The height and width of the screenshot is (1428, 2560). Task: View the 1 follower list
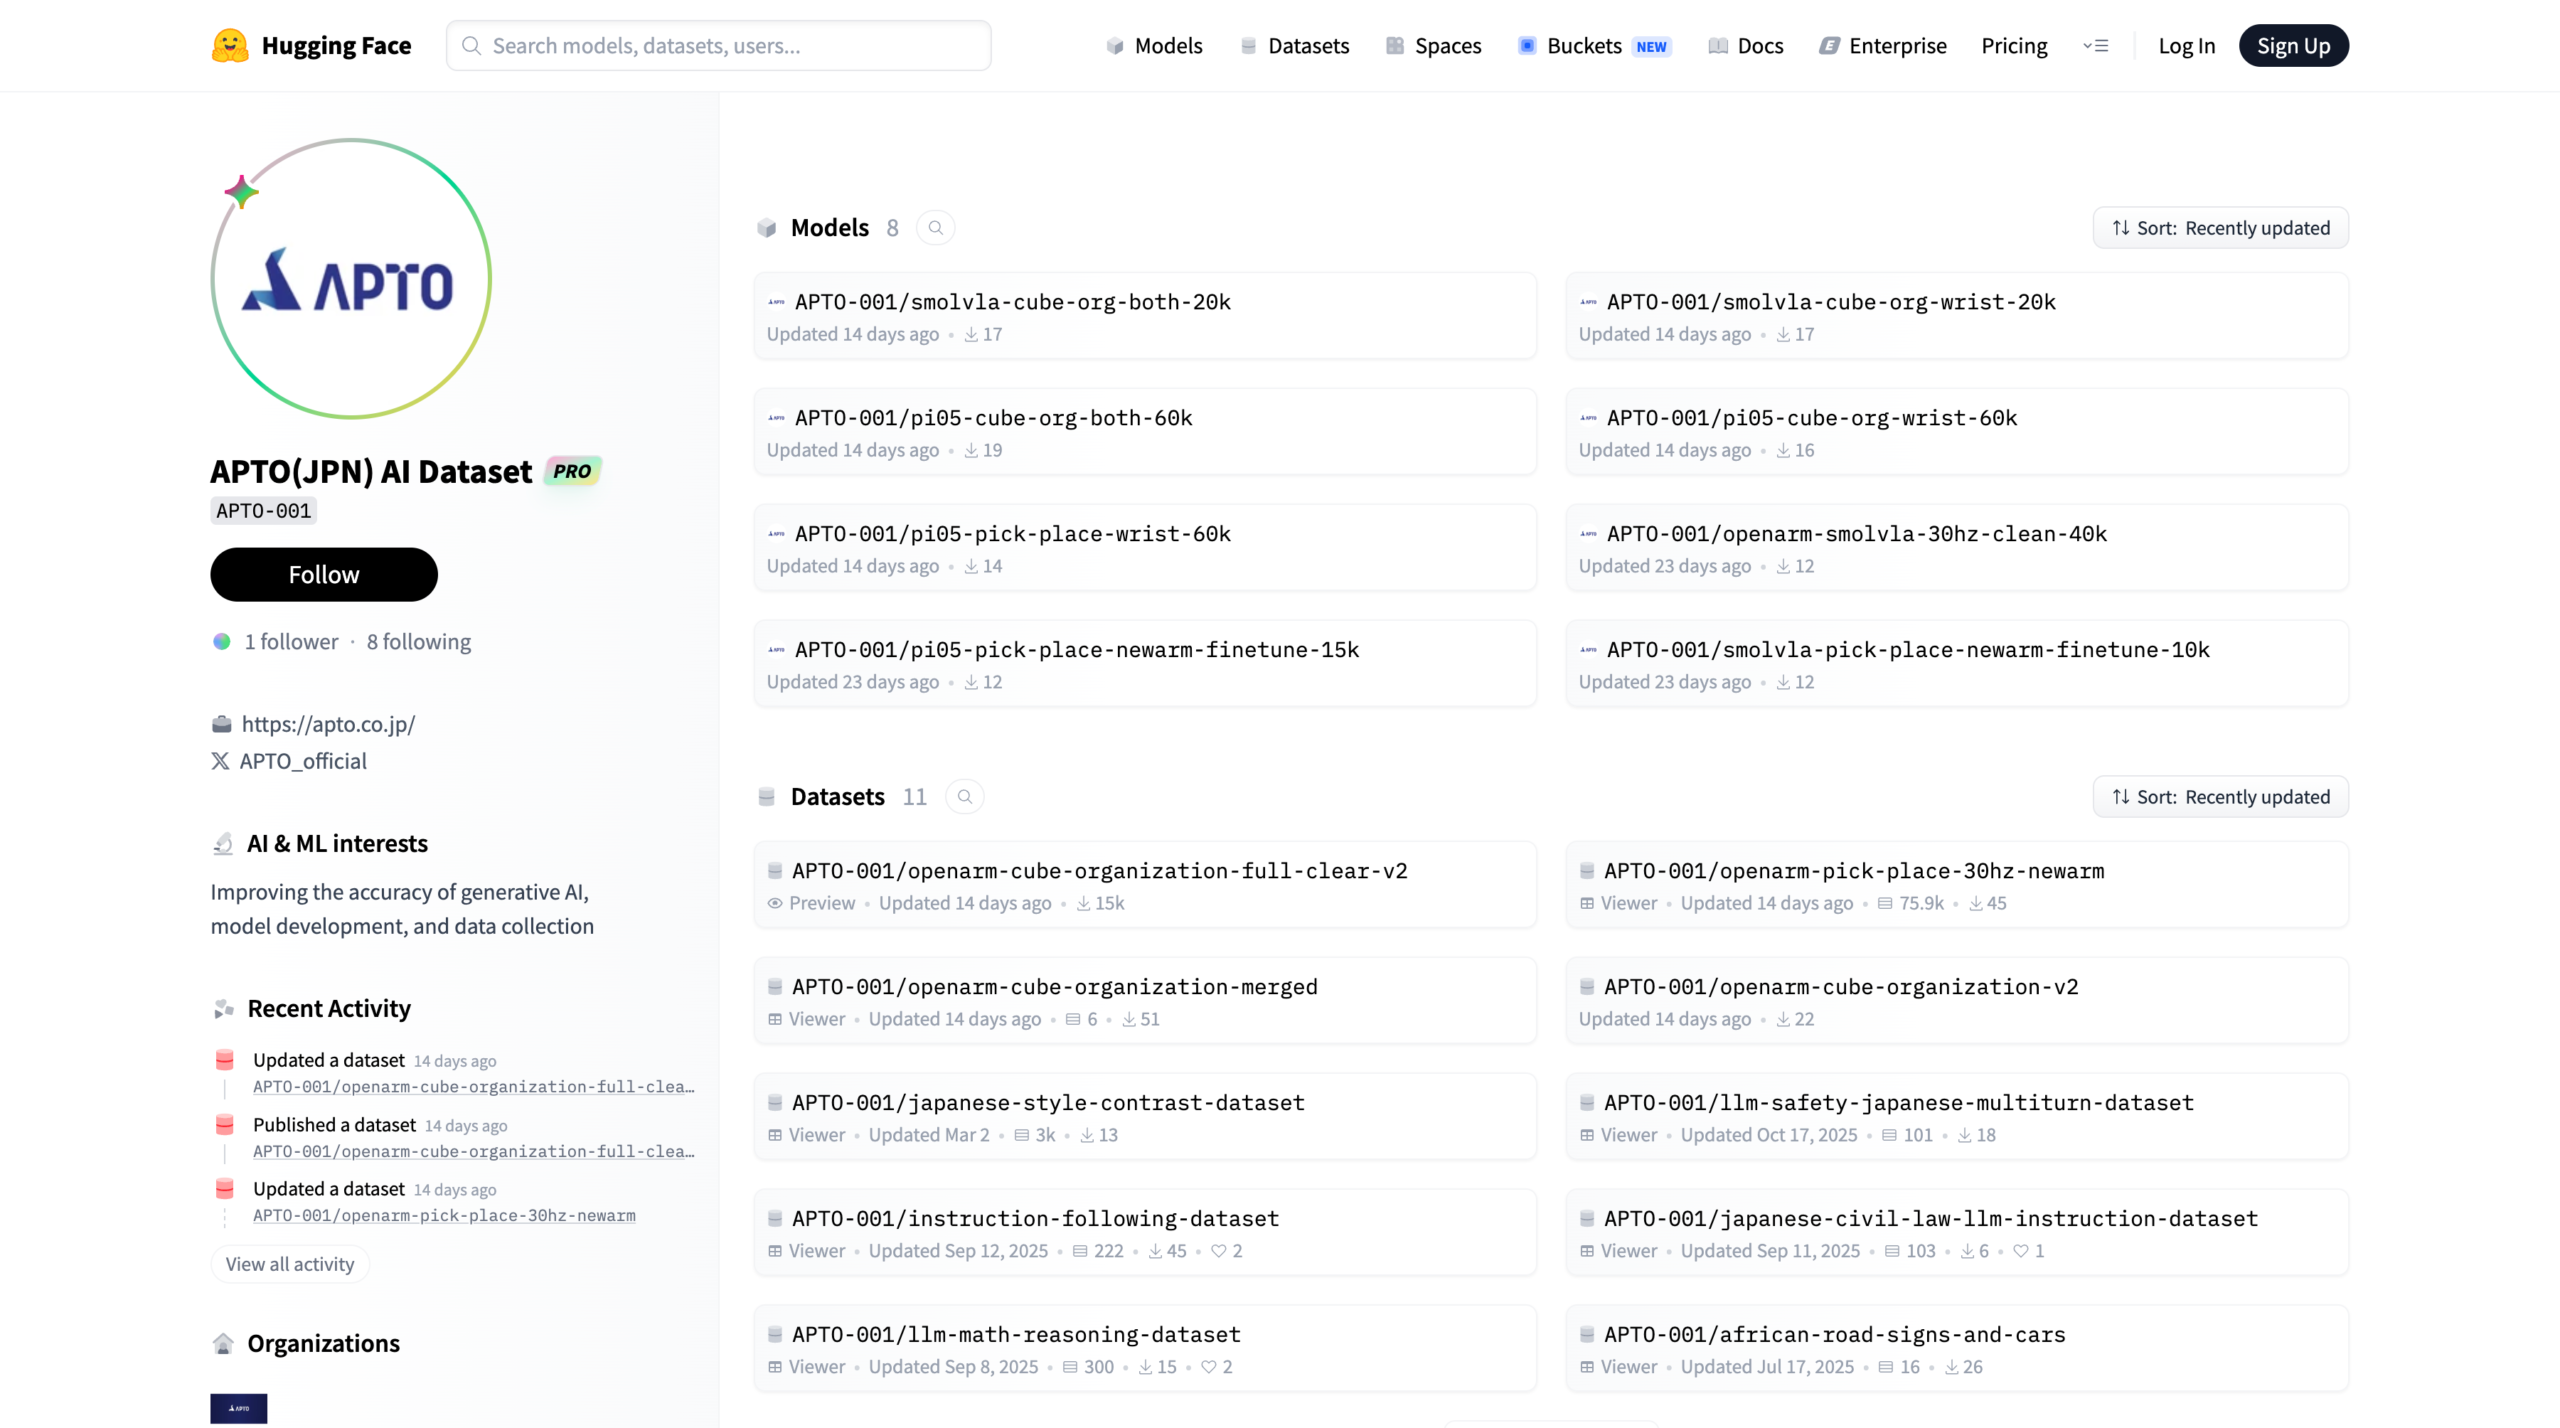292,642
